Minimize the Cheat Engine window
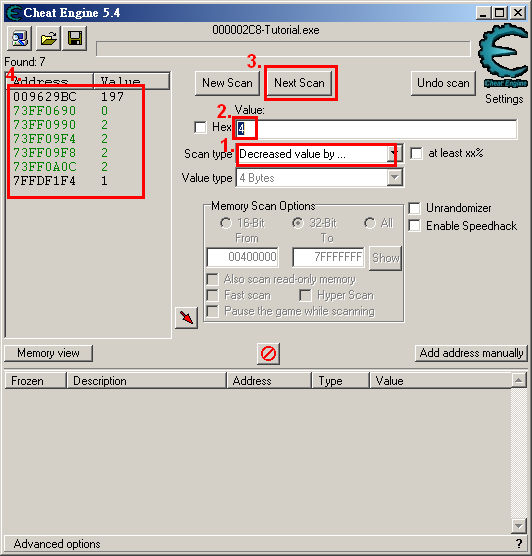The width and height of the screenshot is (532, 556). tap(483, 13)
